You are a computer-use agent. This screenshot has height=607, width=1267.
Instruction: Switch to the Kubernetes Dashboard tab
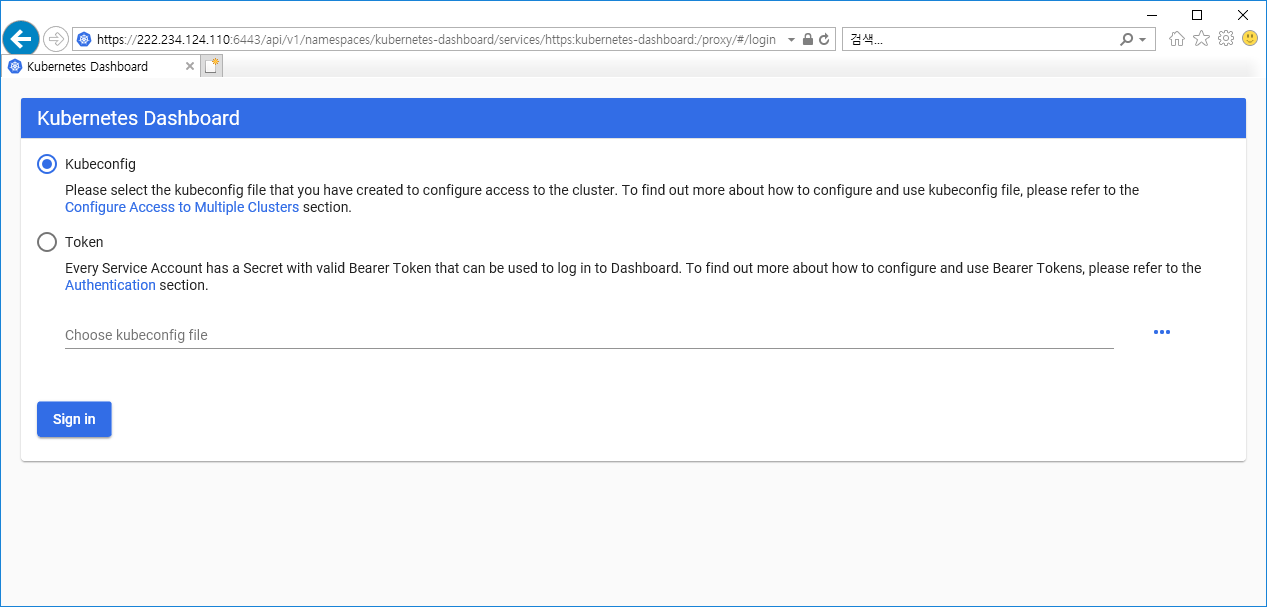(x=100, y=66)
